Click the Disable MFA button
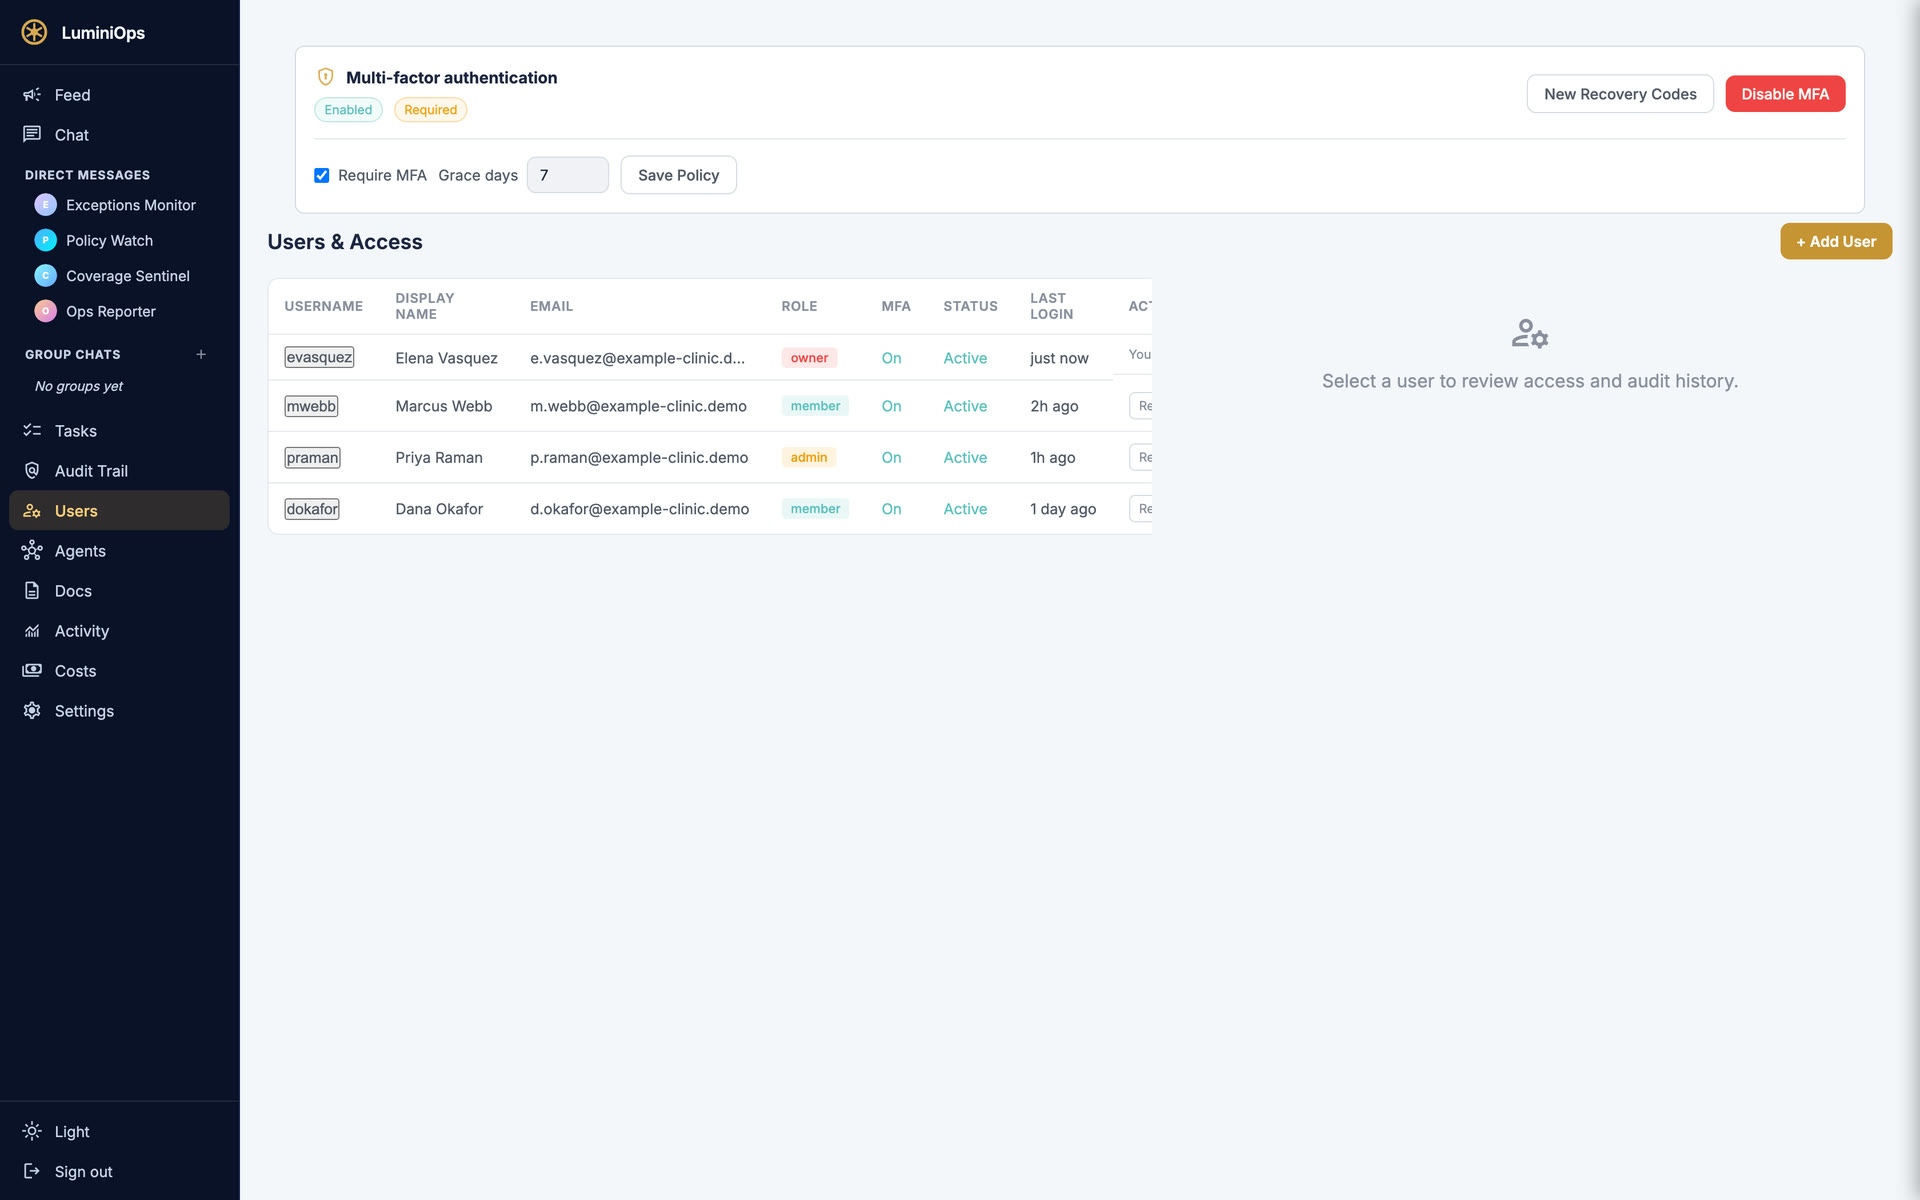 (1785, 94)
